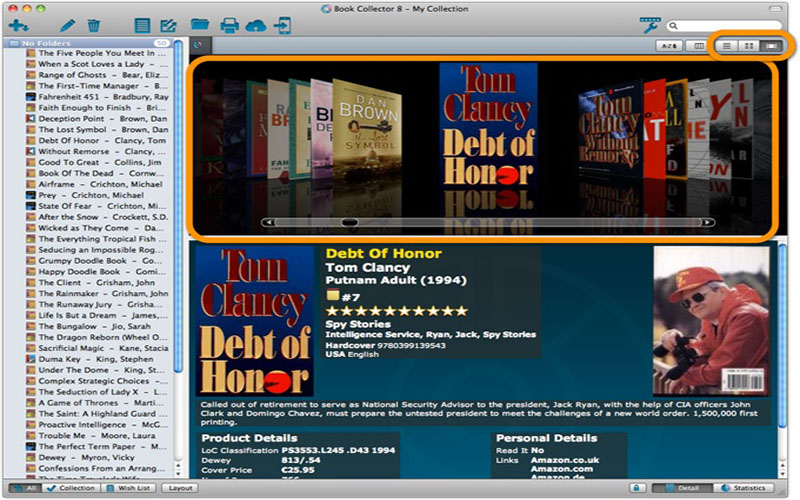
Task: Open the Amazon.co.uk link
Action: point(565,460)
